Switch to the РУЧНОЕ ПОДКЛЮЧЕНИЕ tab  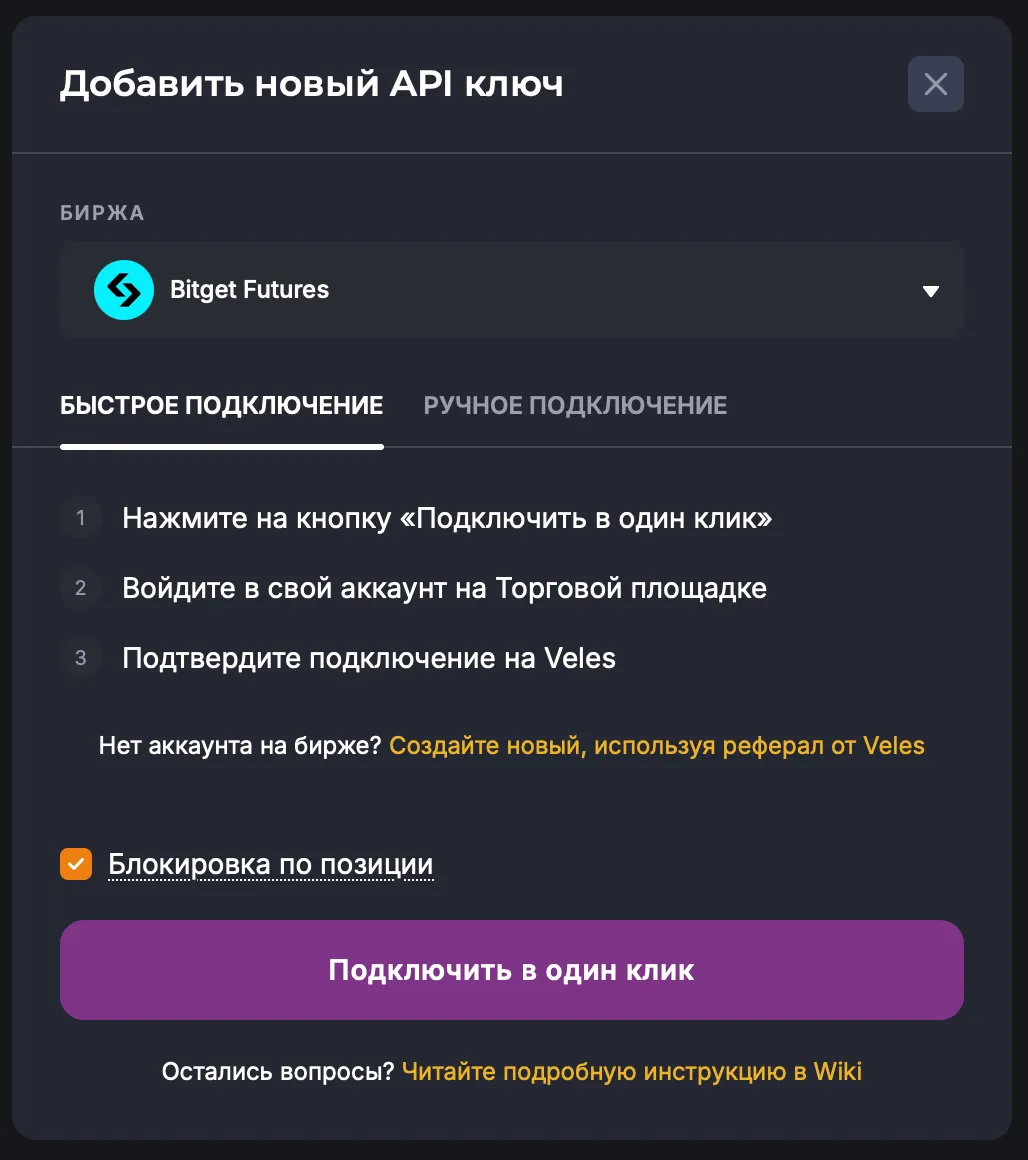pos(576,405)
